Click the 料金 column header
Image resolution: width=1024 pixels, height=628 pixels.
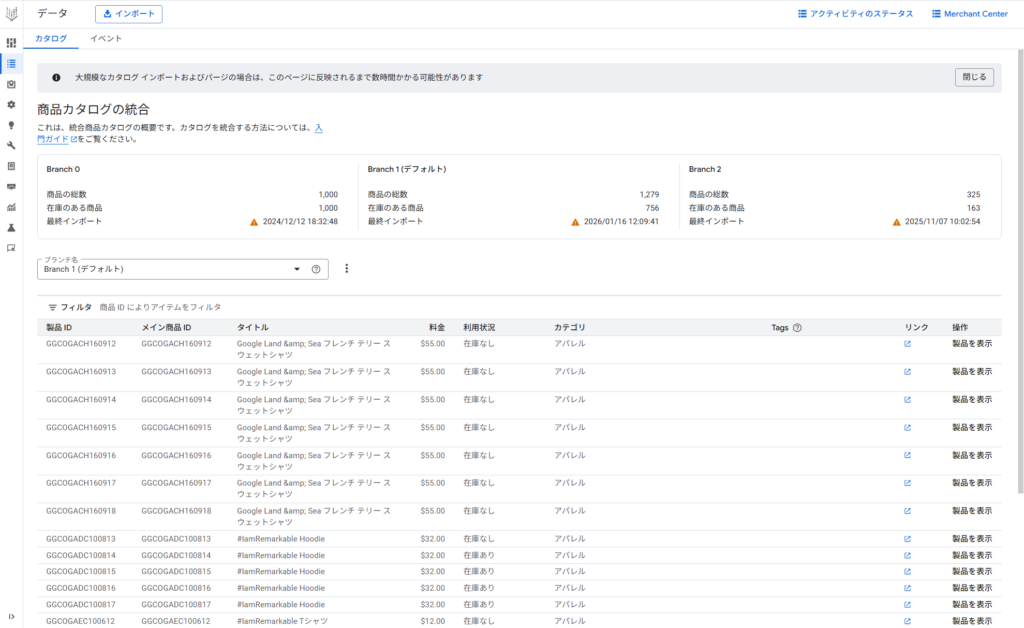pos(437,328)
